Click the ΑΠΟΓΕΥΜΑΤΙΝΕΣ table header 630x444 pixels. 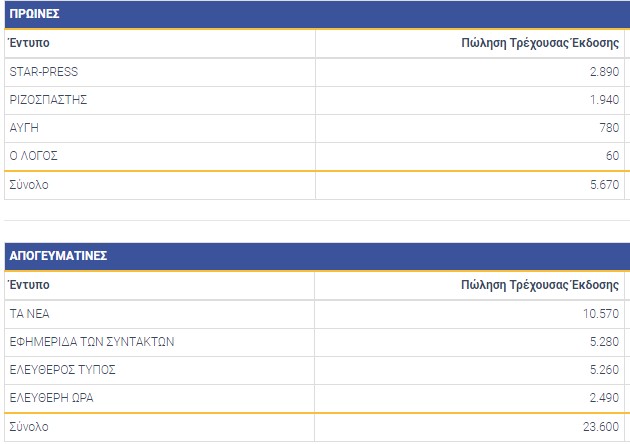pos(58,256)
